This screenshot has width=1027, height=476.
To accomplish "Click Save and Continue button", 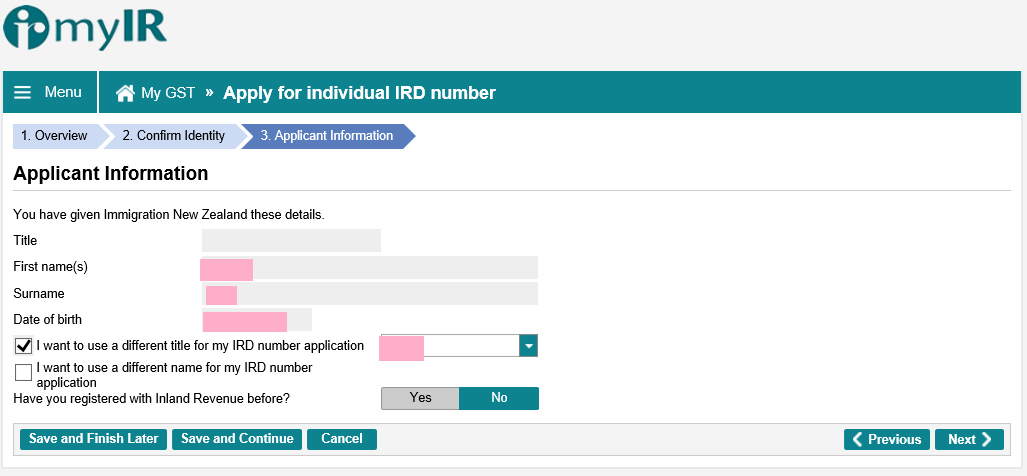I will click(x=237, y=439).
